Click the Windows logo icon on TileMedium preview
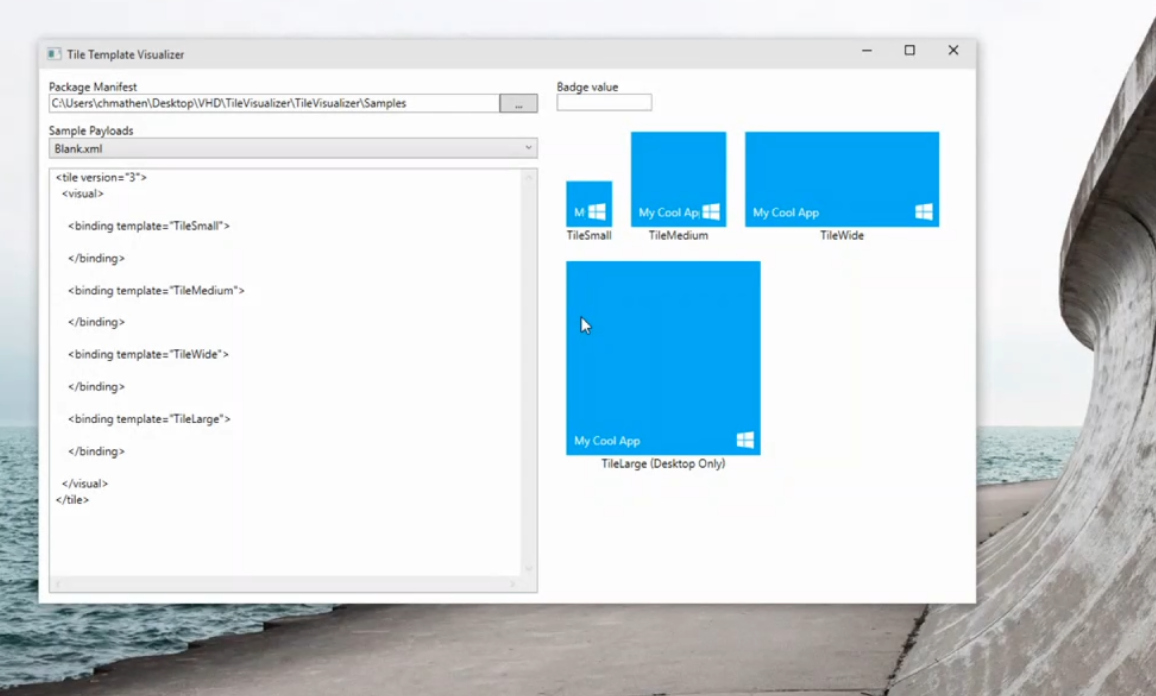The image size is (1156, 696). pyautogui.click(x=710, y=212)
